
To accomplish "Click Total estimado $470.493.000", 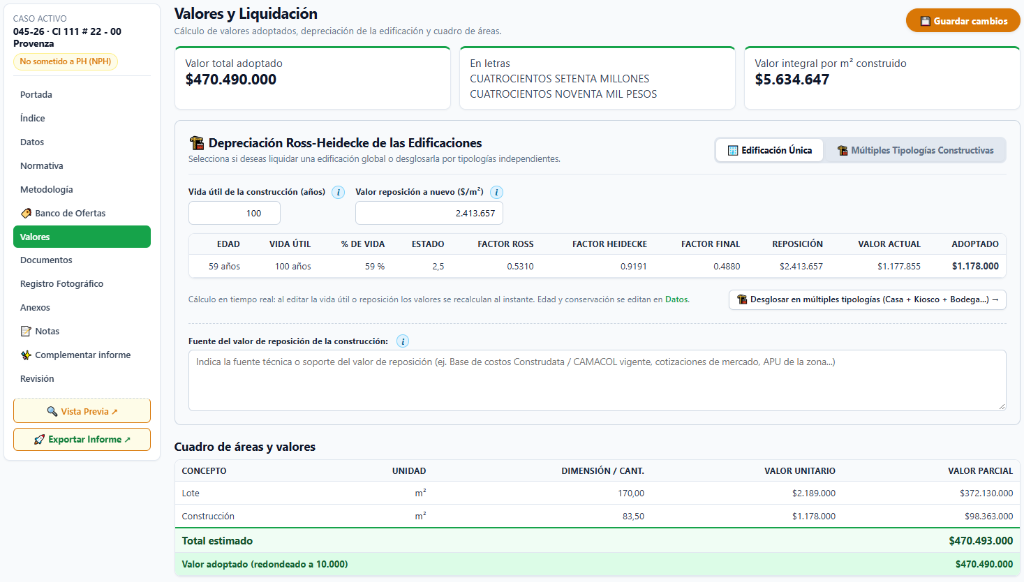I will click(981, 541).
